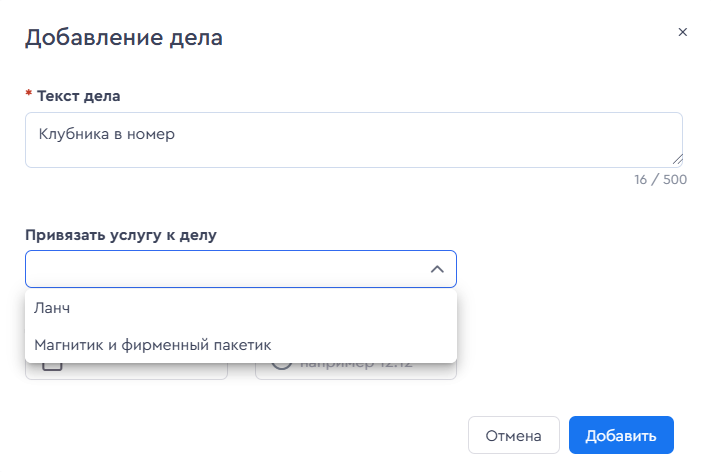The image size is (711, 472).
Task: Click the 16 / 500 character counter
Action: pos(661,180)
